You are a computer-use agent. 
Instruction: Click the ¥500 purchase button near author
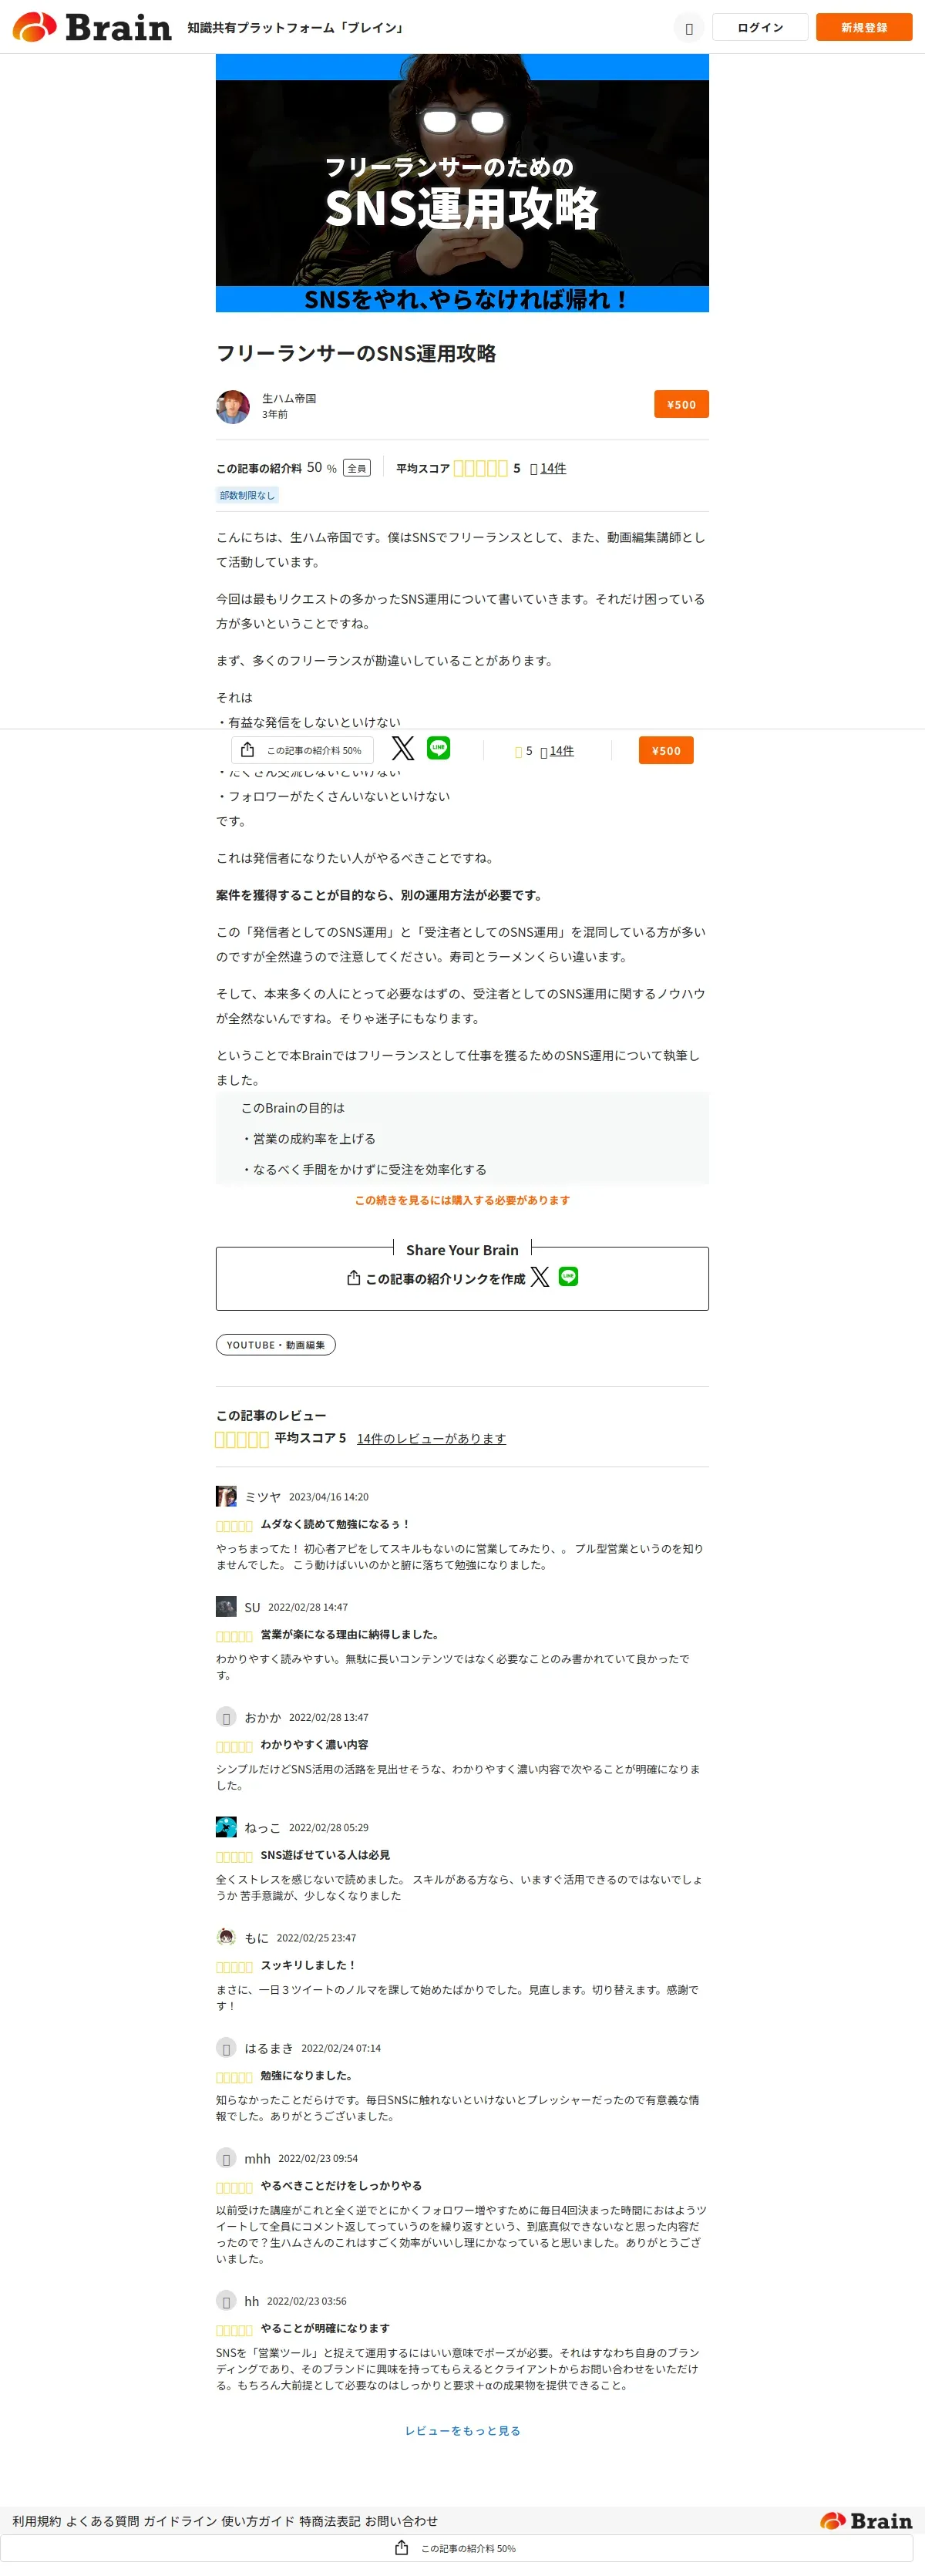click(x=681, y=404)
